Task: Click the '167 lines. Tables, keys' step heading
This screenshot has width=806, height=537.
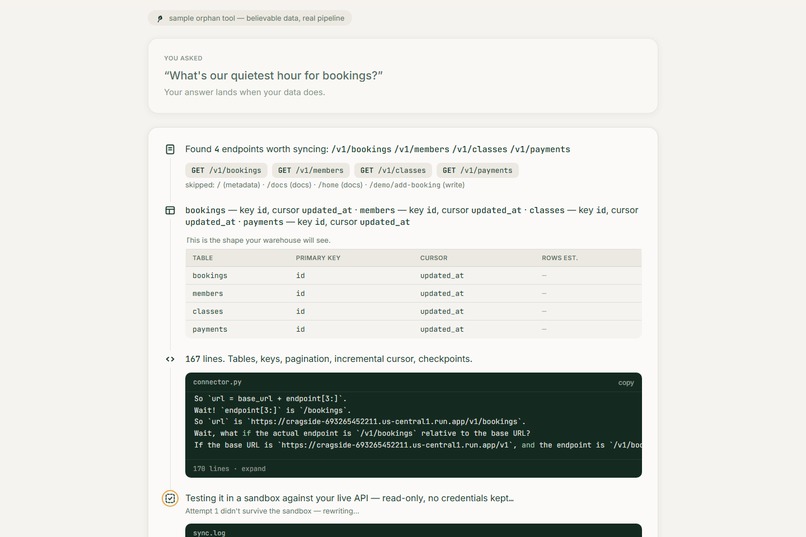Action: (328, 359)
